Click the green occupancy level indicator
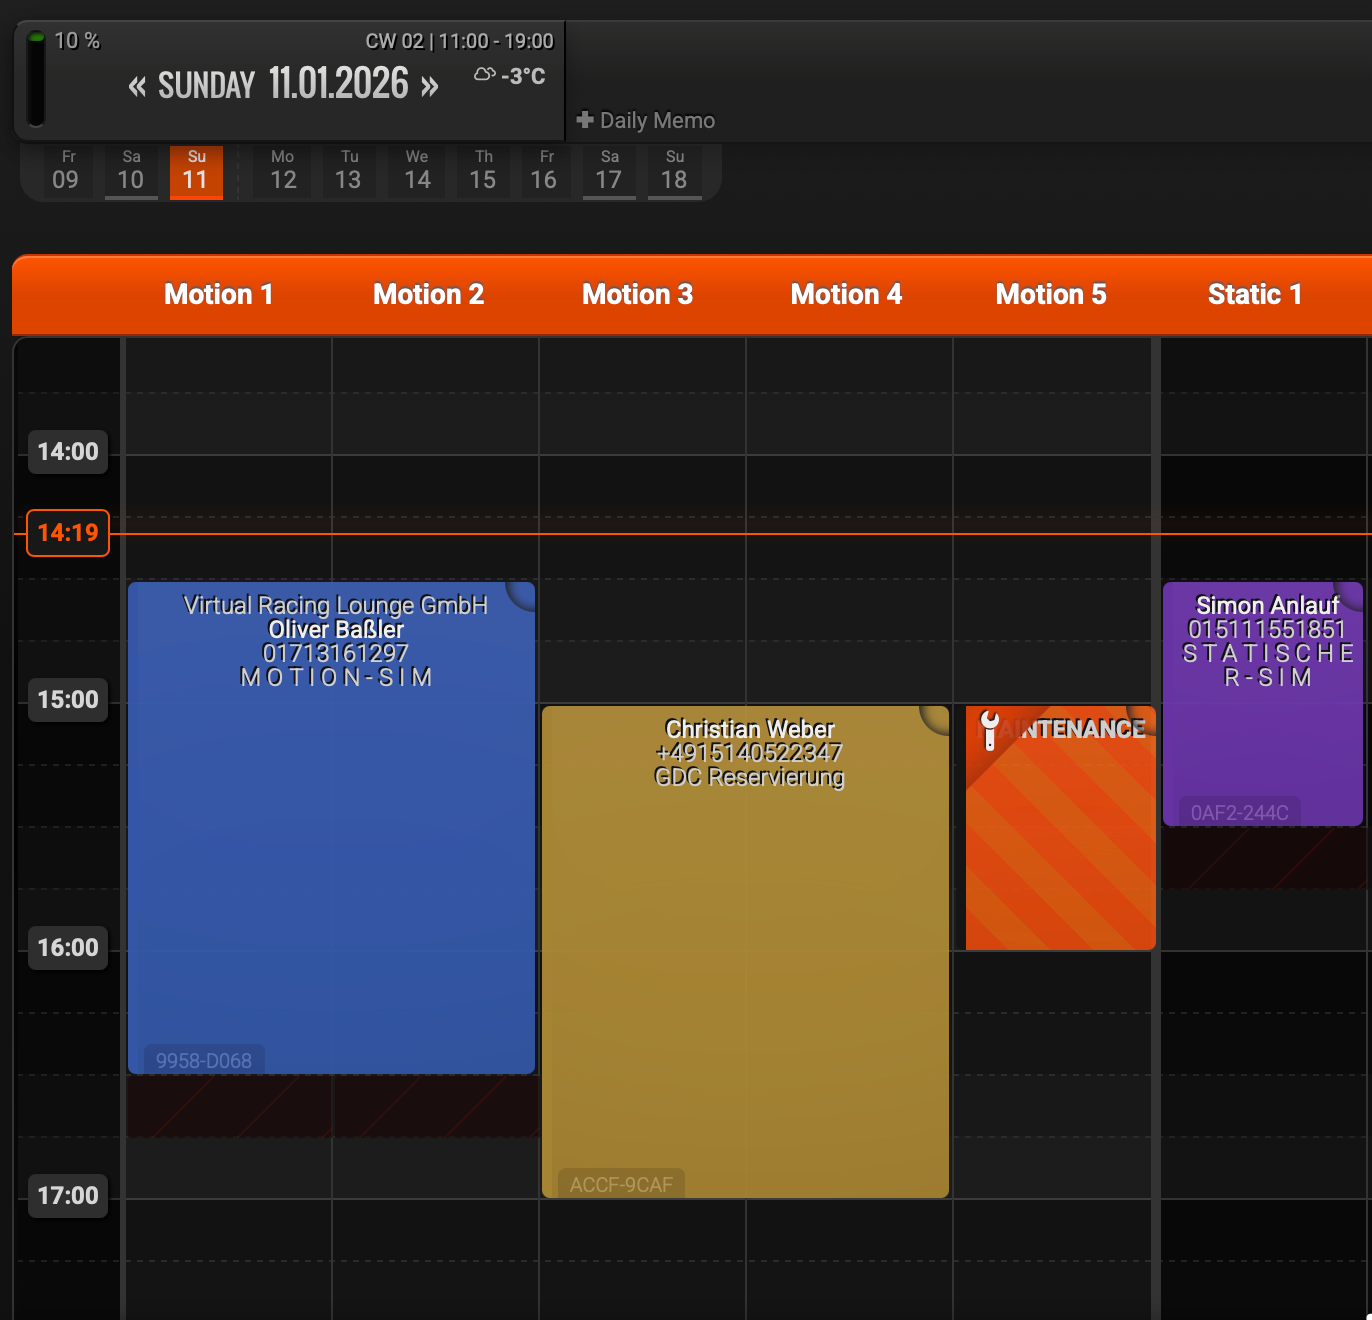Image resolution: width=1372 pixels, height=1320 pixels. click(x=36, y=80)
